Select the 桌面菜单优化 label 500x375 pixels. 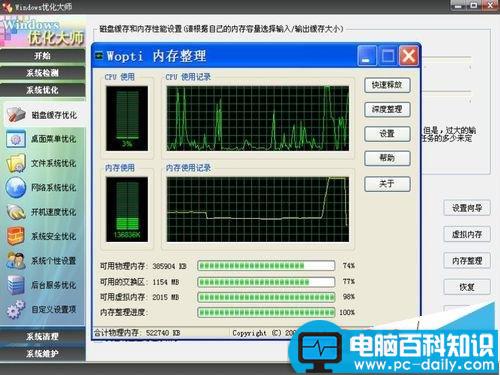pyautogui.click(x=54, y=139)
